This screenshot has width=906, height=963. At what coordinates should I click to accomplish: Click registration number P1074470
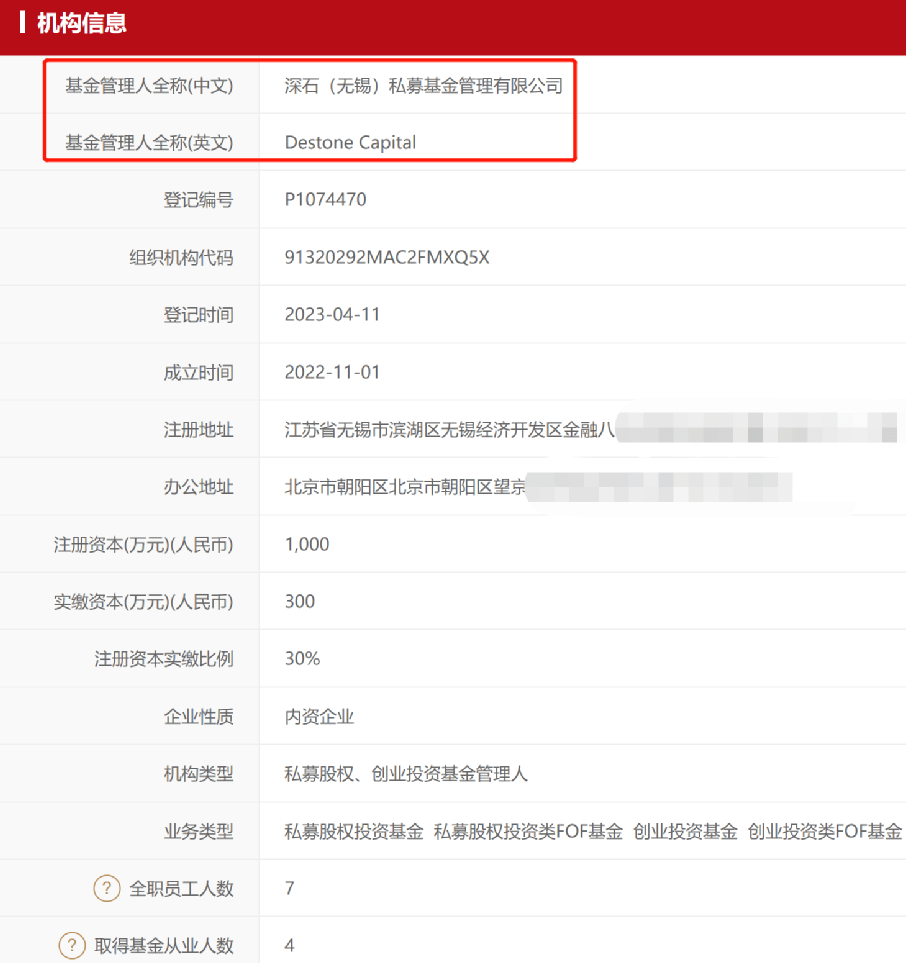pyautogui.click(x=326, y=200)
